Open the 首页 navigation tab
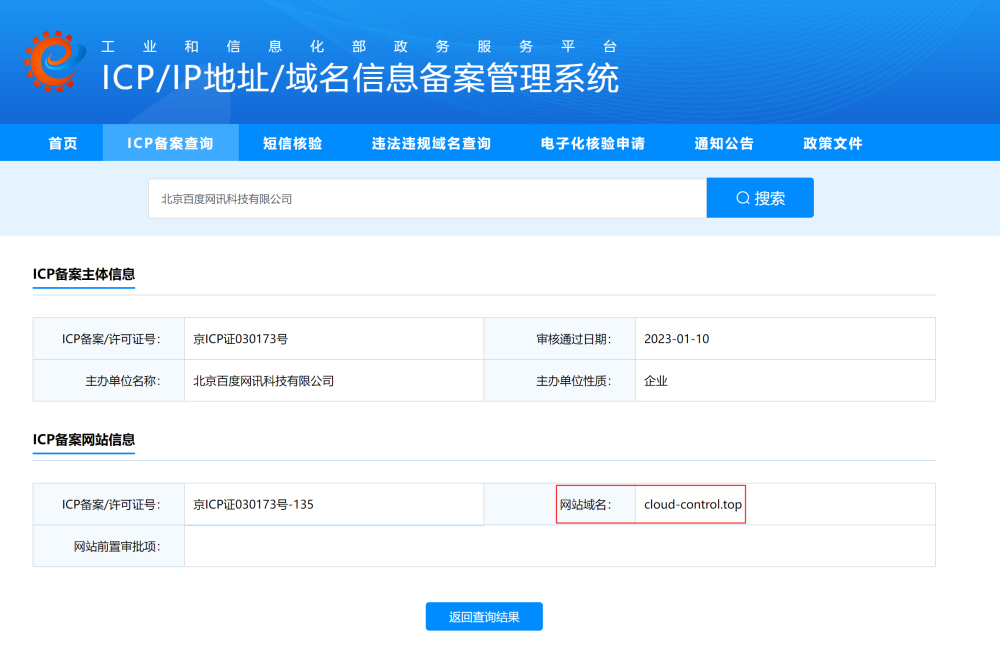The width and height of the screenshot is (1000, 667). click(62, 143)
